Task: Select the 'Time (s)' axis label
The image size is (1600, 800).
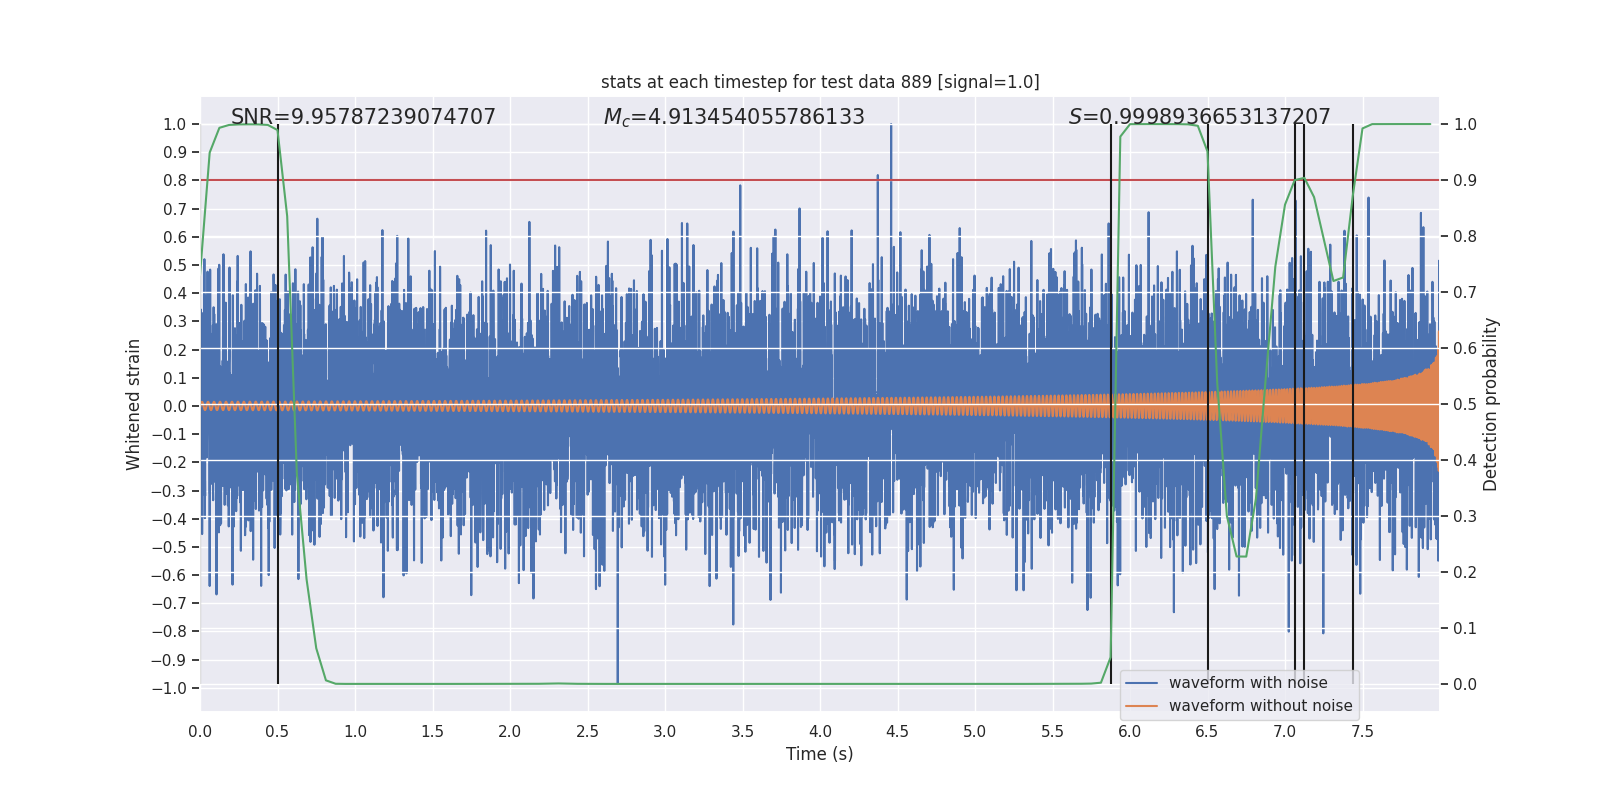Action: [820, 754]
